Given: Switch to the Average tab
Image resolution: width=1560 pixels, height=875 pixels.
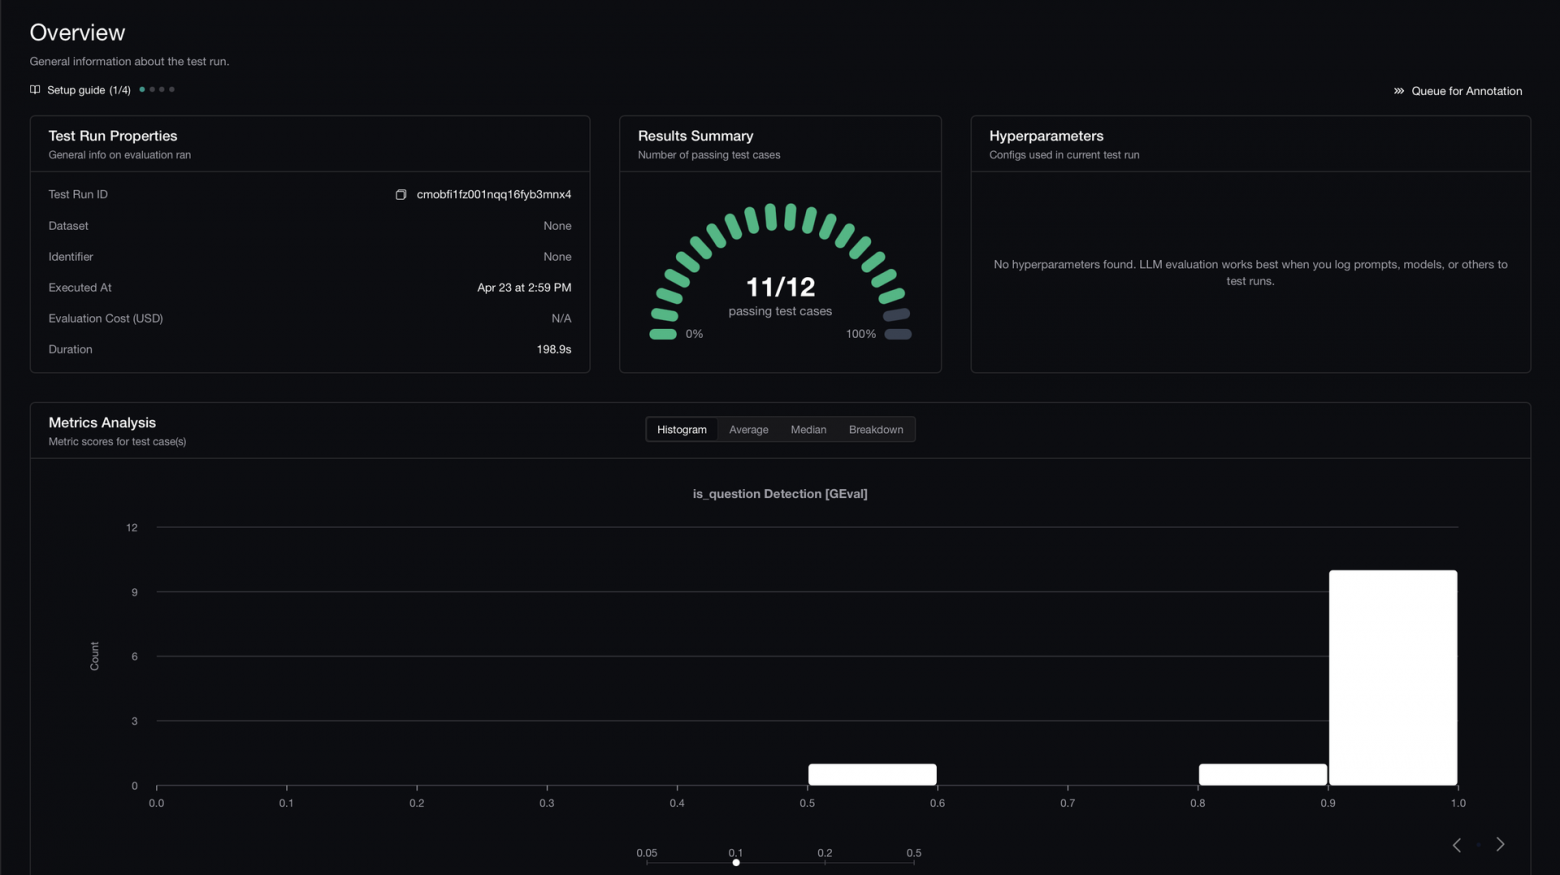Looking at the screenshot, I should (x=749, y=430).
